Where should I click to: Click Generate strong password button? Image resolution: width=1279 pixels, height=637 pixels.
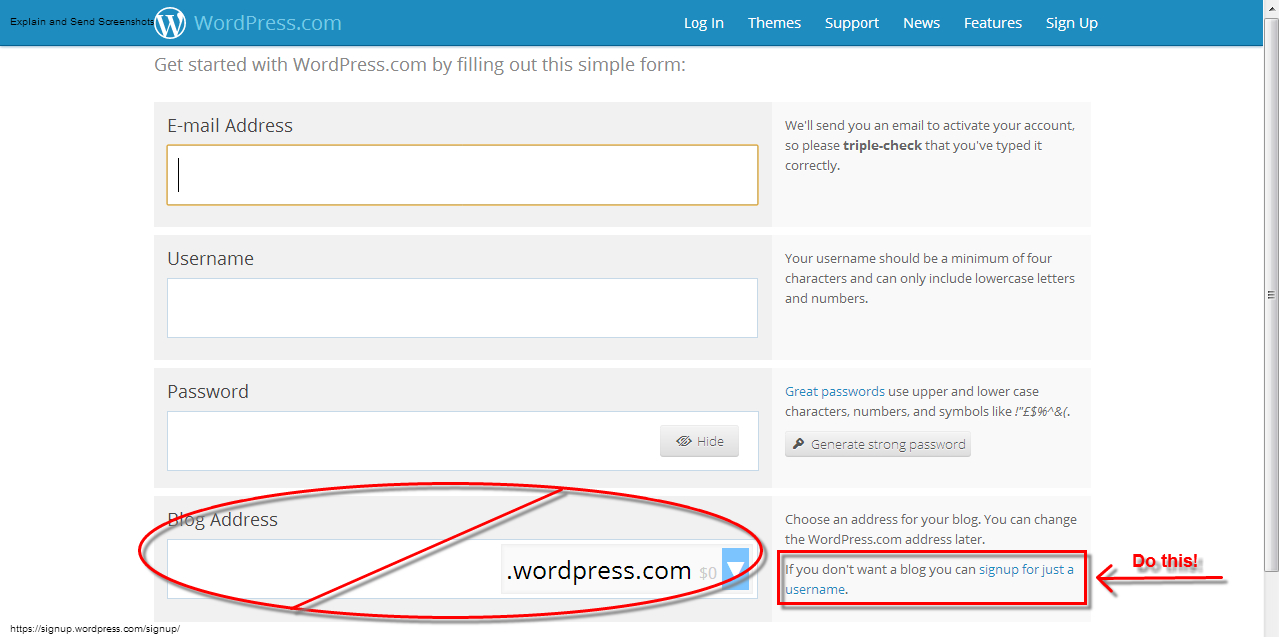[x=878, y=444]
